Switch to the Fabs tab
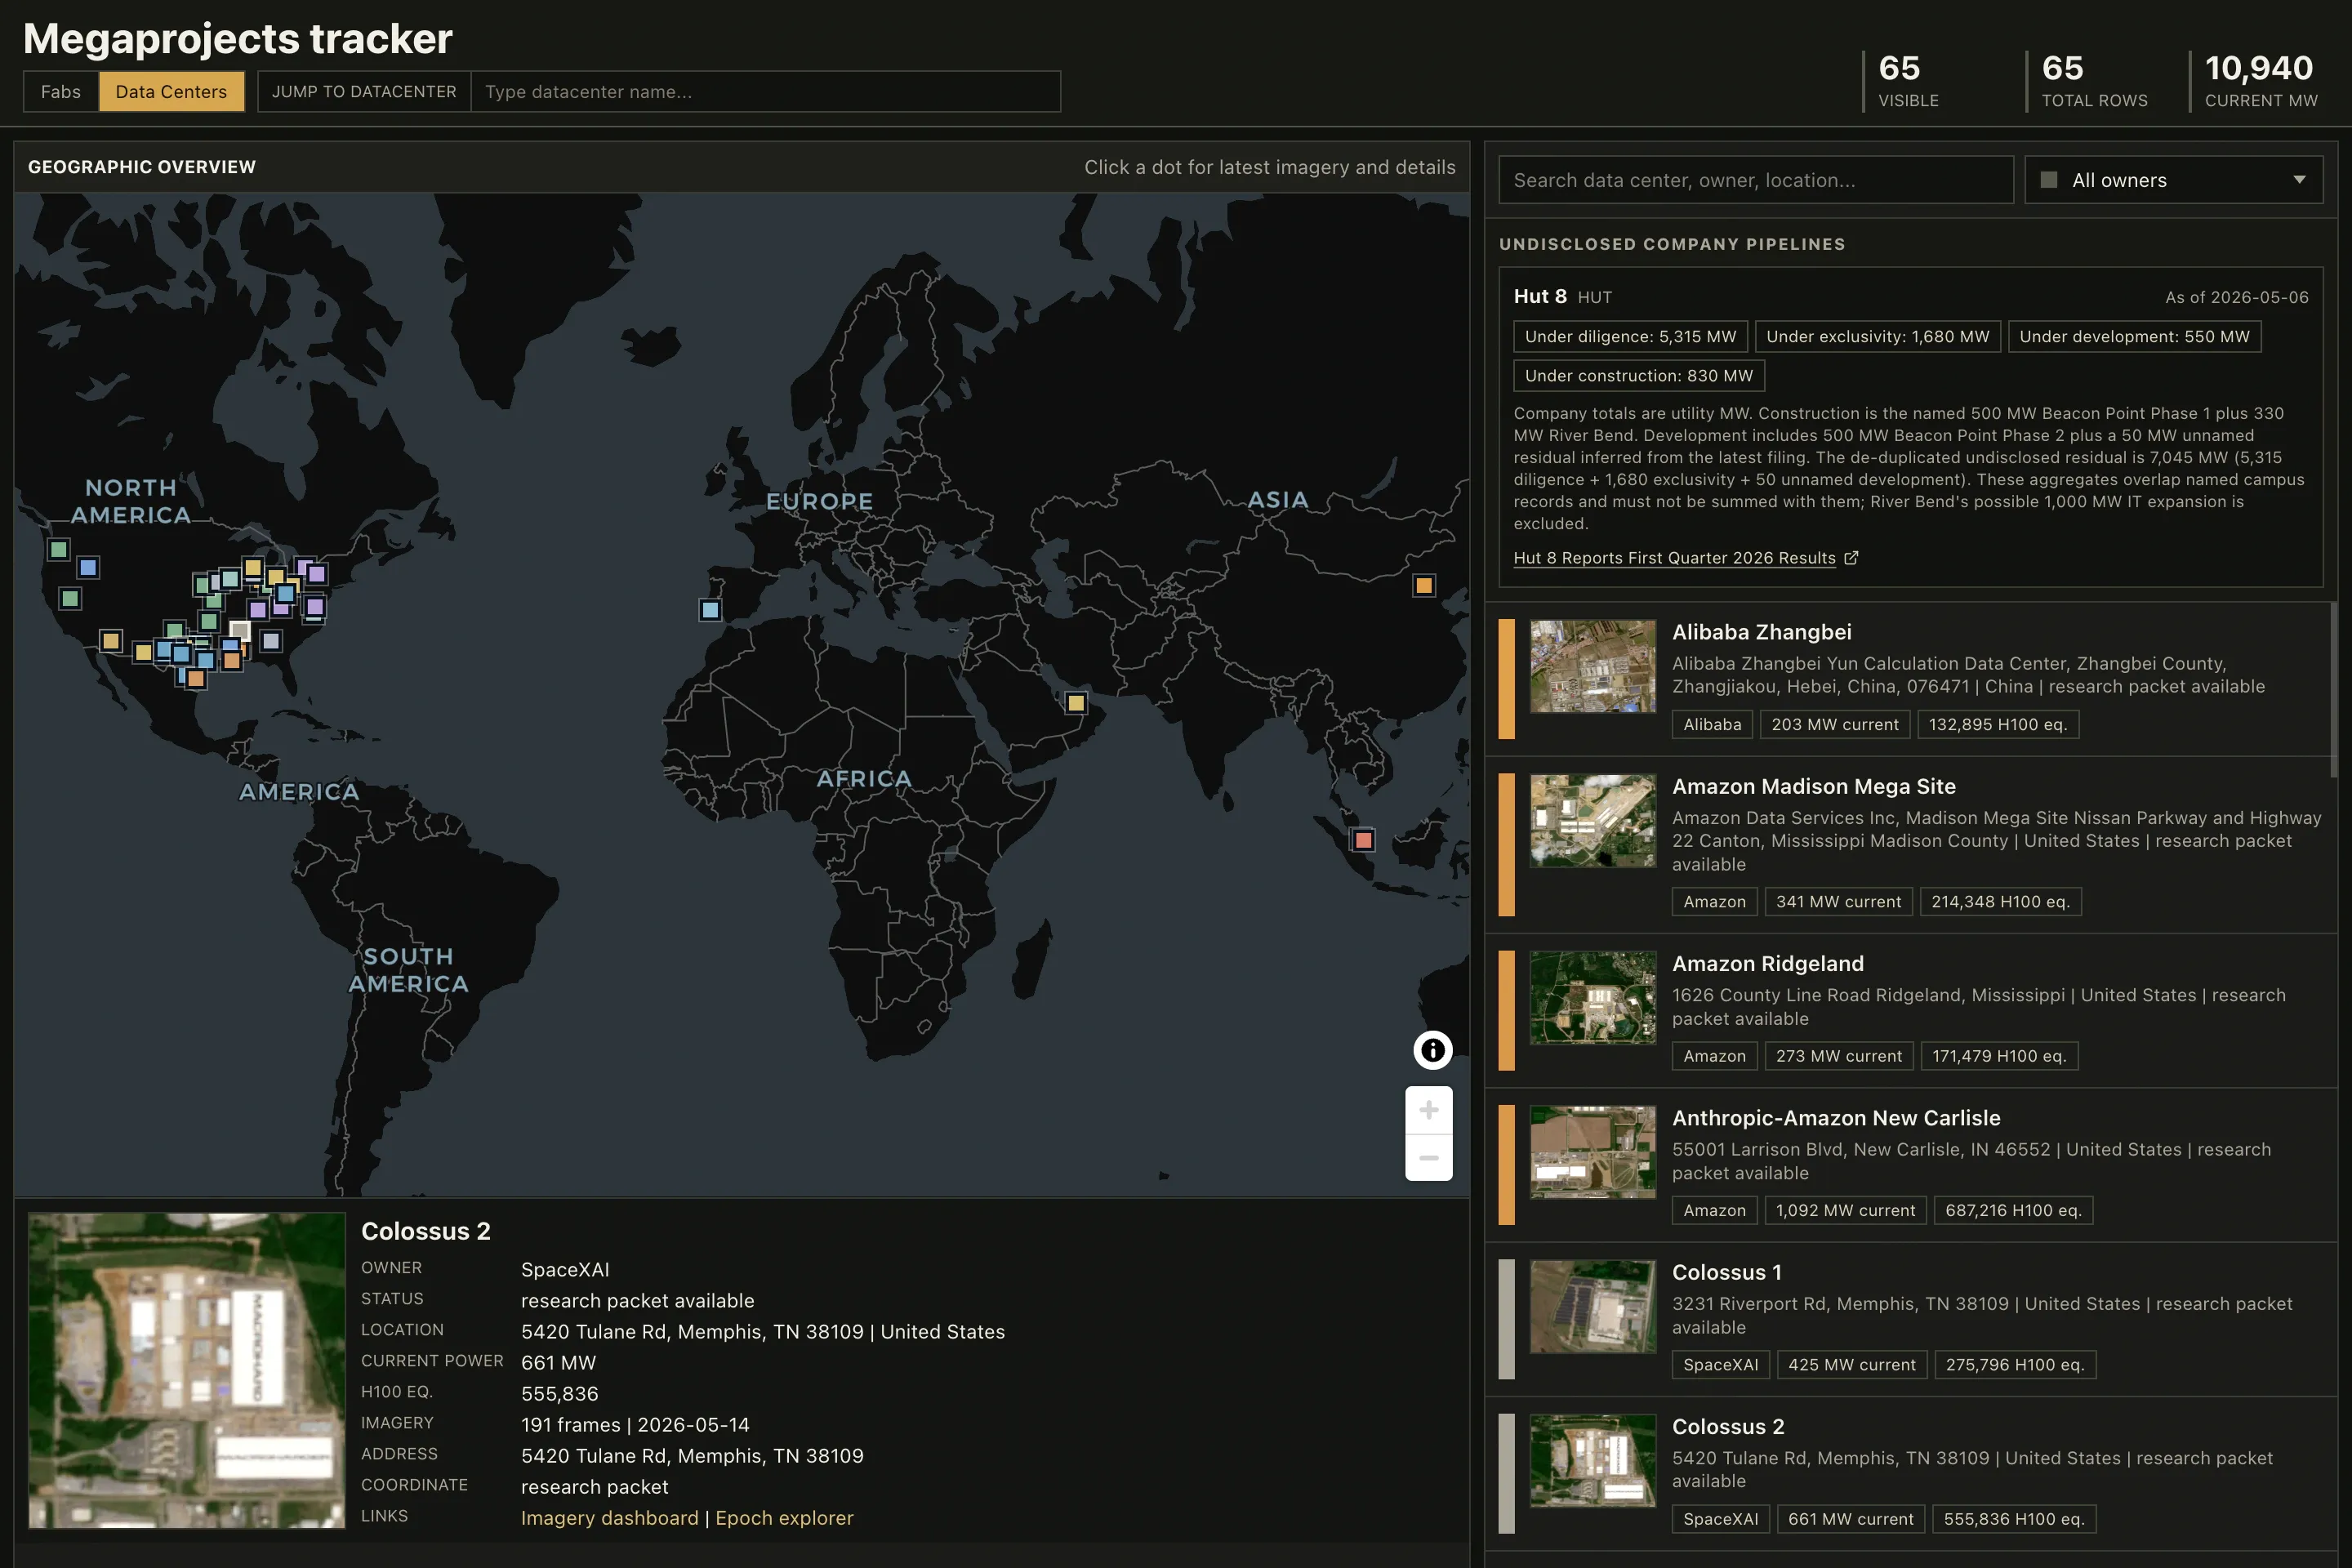Screen dimensions: 2352x1568 coord(61,92)
